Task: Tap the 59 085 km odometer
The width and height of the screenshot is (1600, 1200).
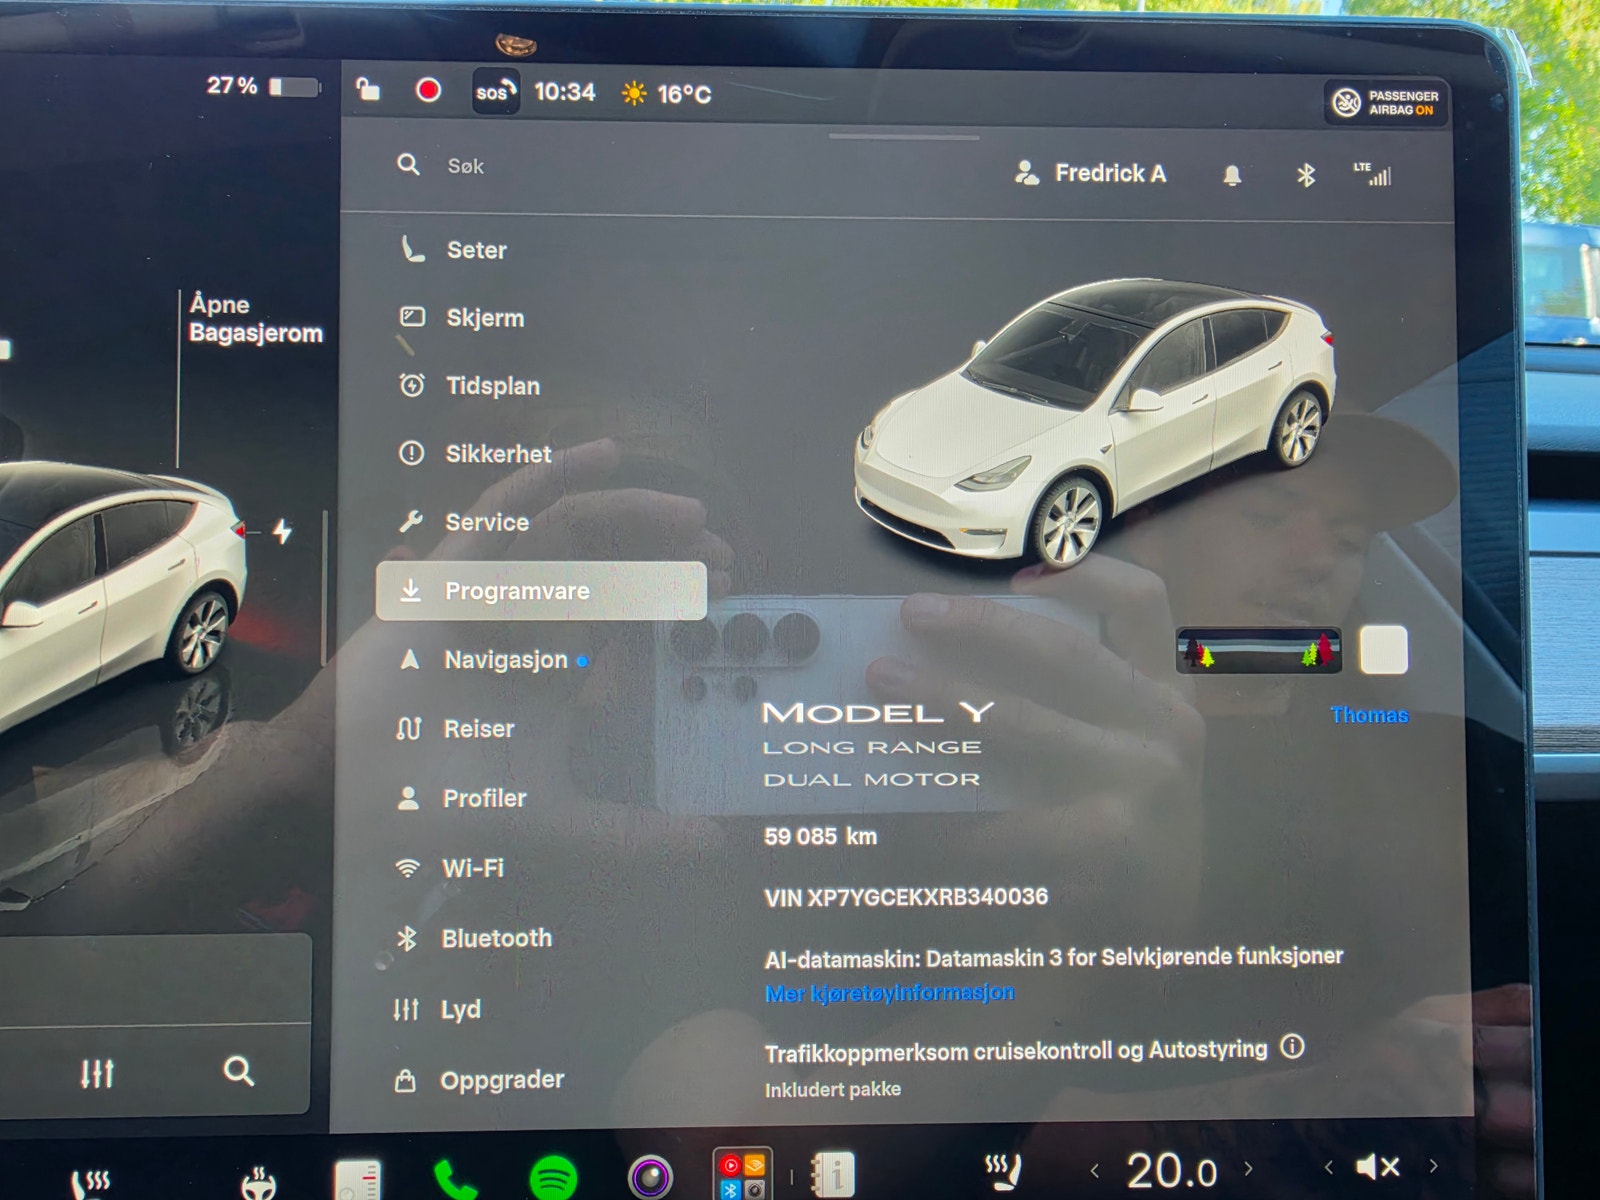Action: click(x=820, y=836)
